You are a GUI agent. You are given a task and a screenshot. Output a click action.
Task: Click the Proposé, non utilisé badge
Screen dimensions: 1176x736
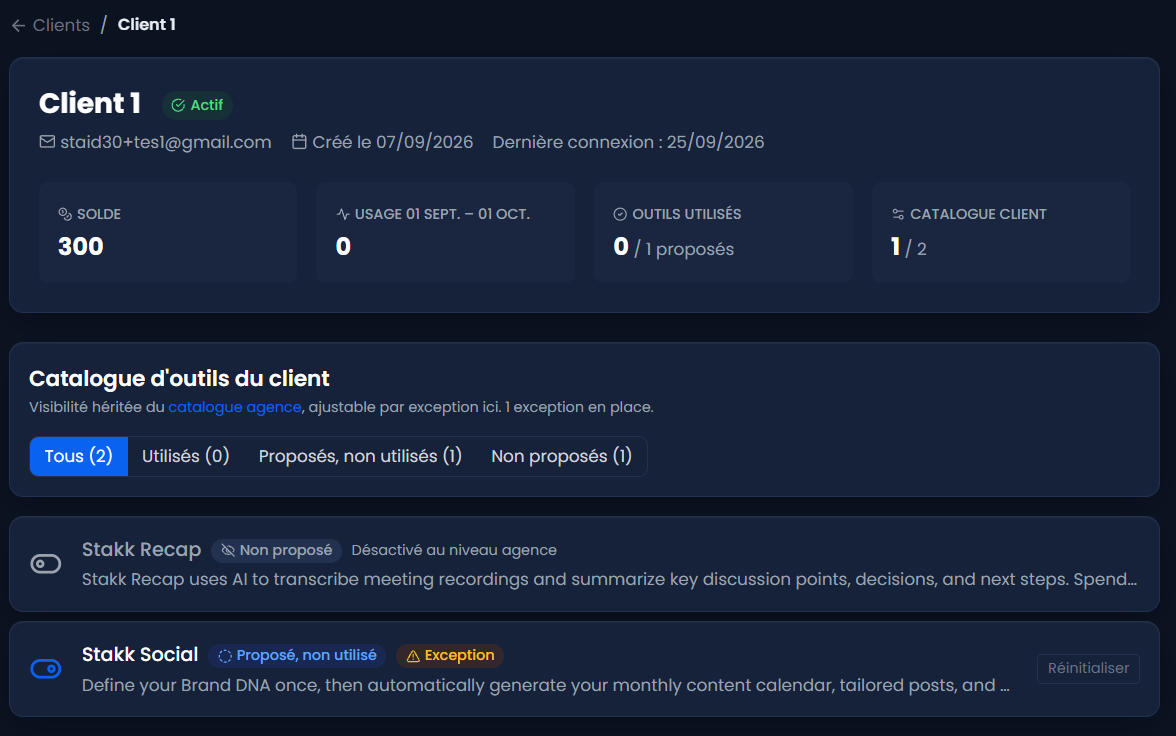pos(298,656)
